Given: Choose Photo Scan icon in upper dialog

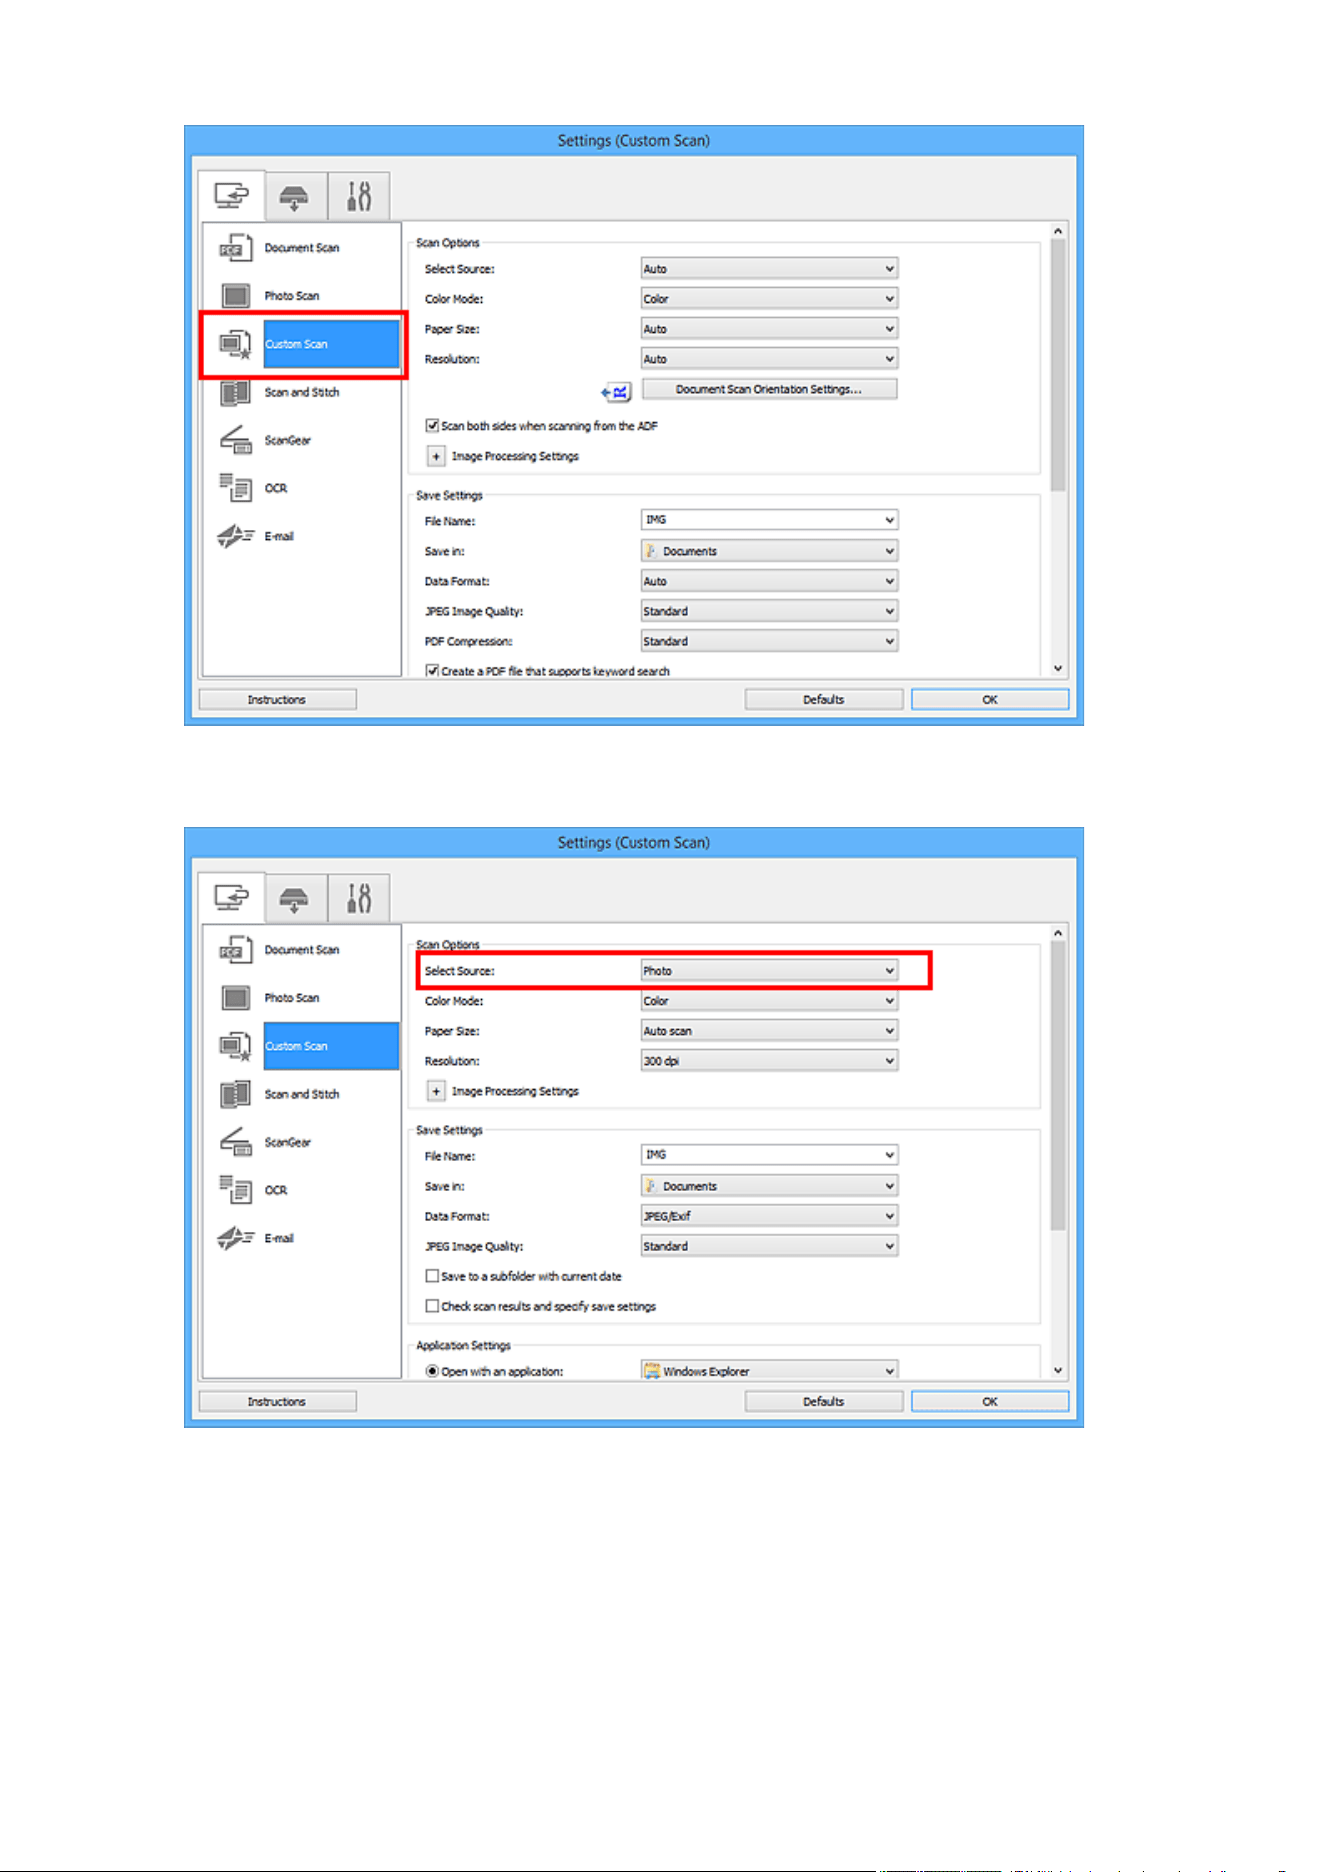Looking at the screenshot, I should pos(235,296).
